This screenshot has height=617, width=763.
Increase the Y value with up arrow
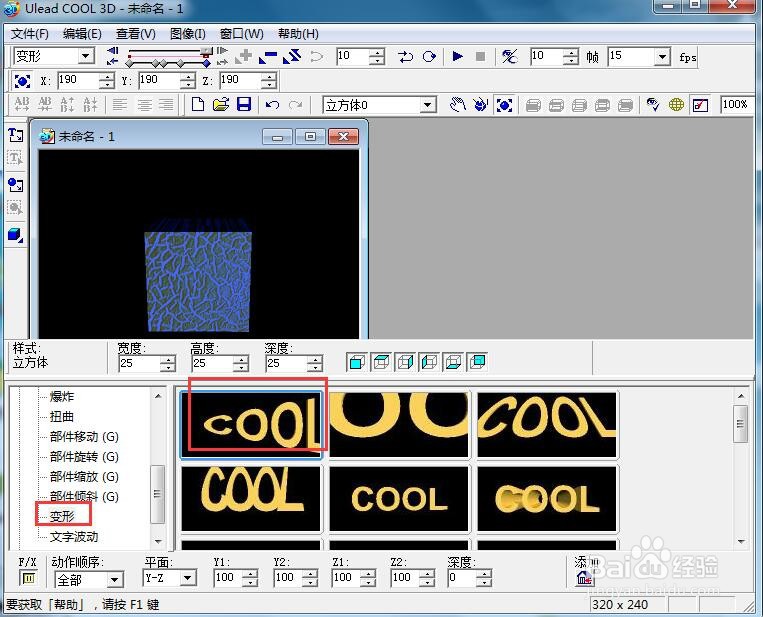[x=187, y=76]
